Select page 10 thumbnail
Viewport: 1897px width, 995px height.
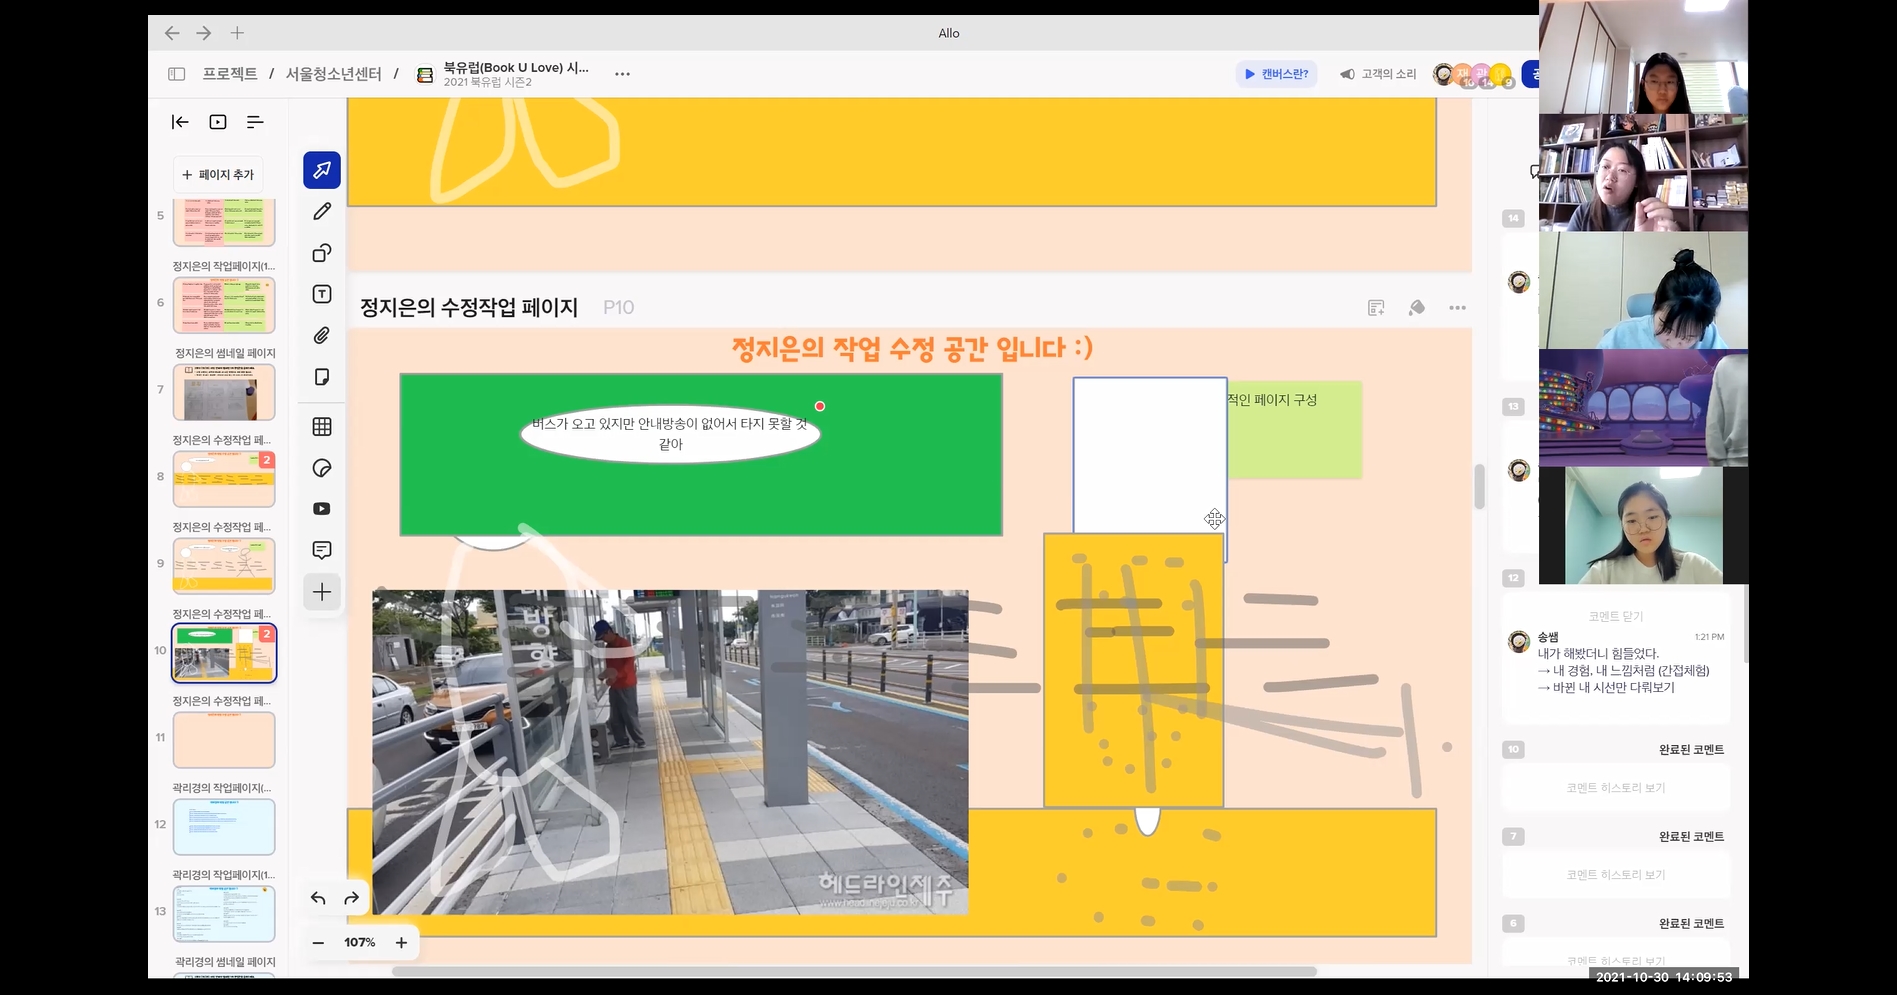click(224, 653)
